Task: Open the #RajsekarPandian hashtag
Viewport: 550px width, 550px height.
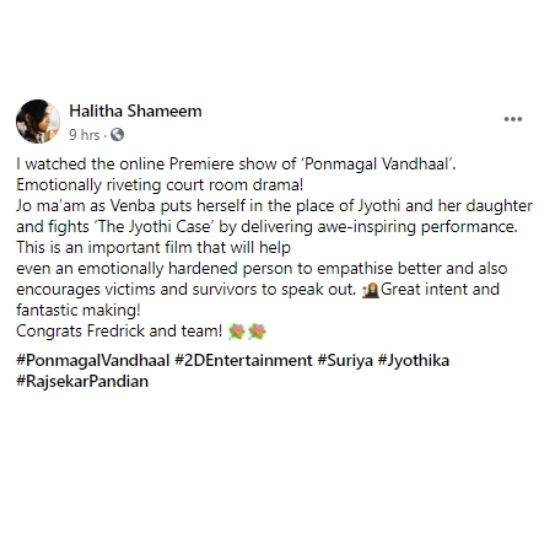Action: [x=82, y=382]
